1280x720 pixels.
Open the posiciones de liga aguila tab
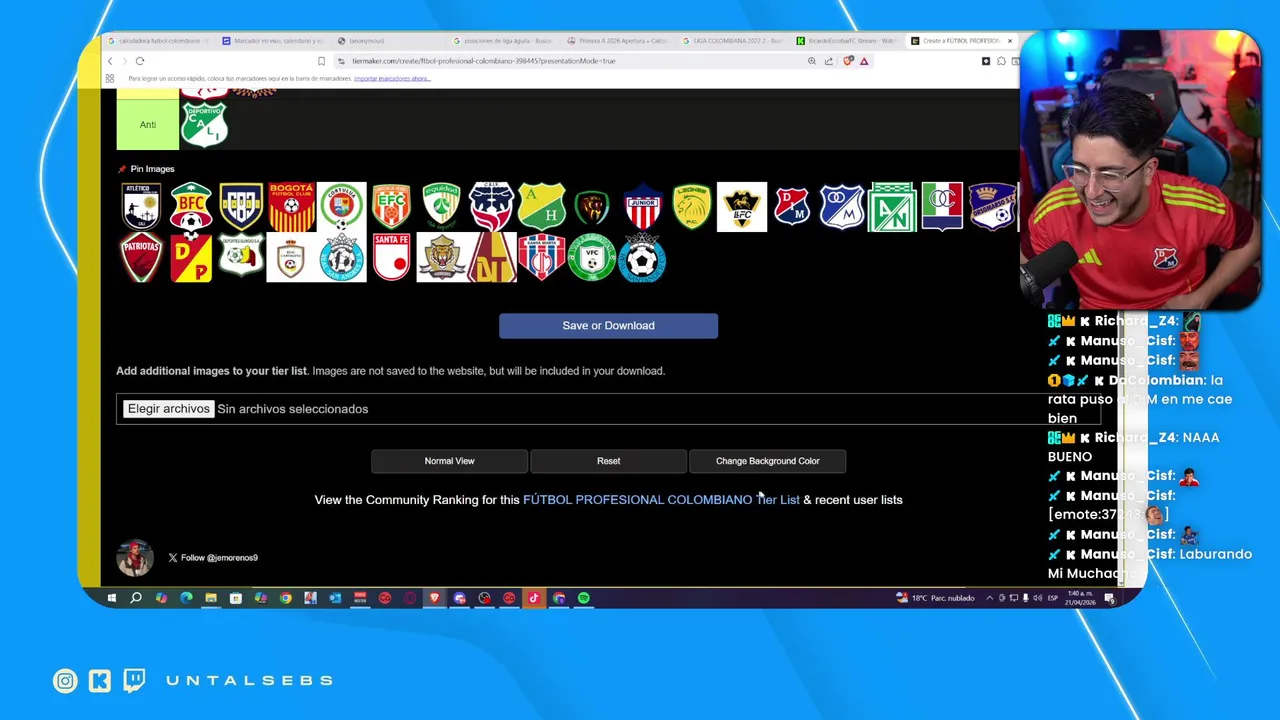(501, 41)
